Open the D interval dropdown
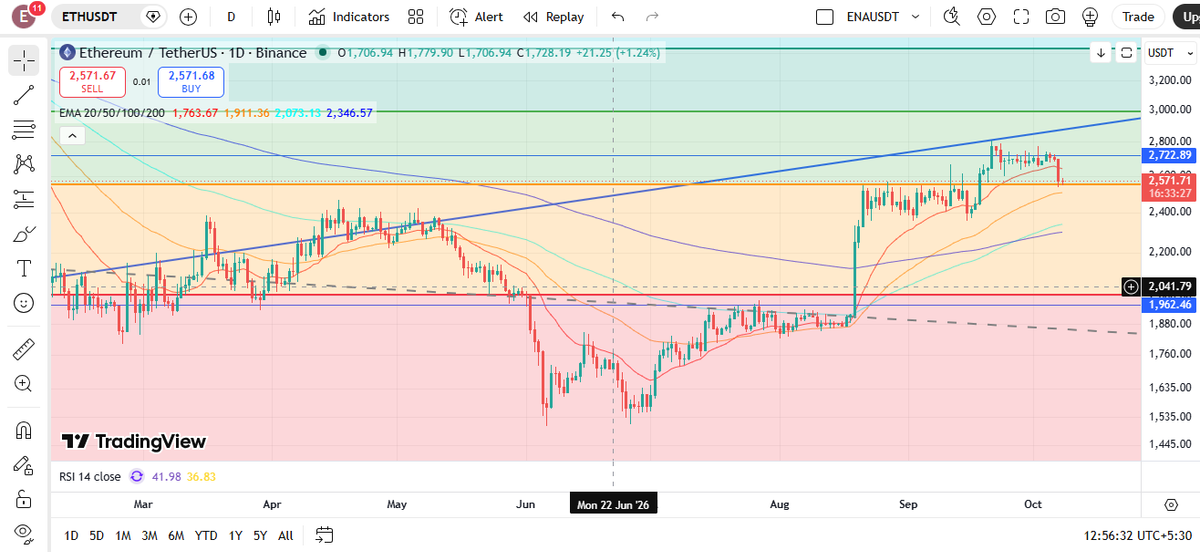Viewport: 1200px width, 552px height. click(231, 17)
